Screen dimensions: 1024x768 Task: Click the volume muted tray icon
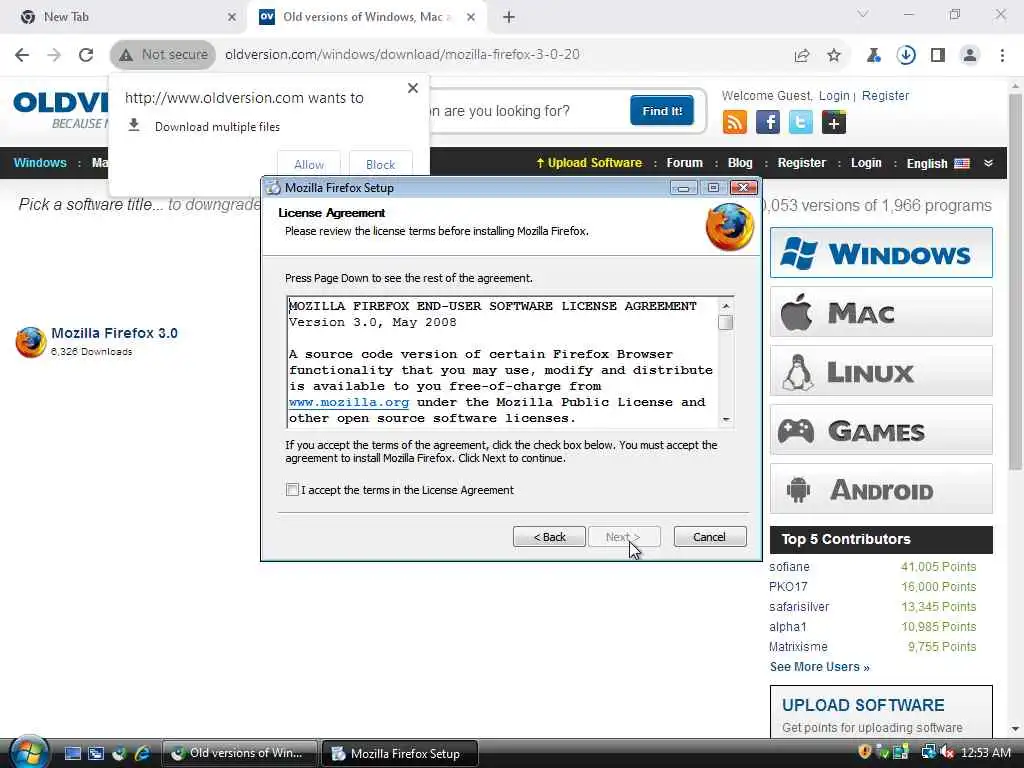(x=947, y=753)
